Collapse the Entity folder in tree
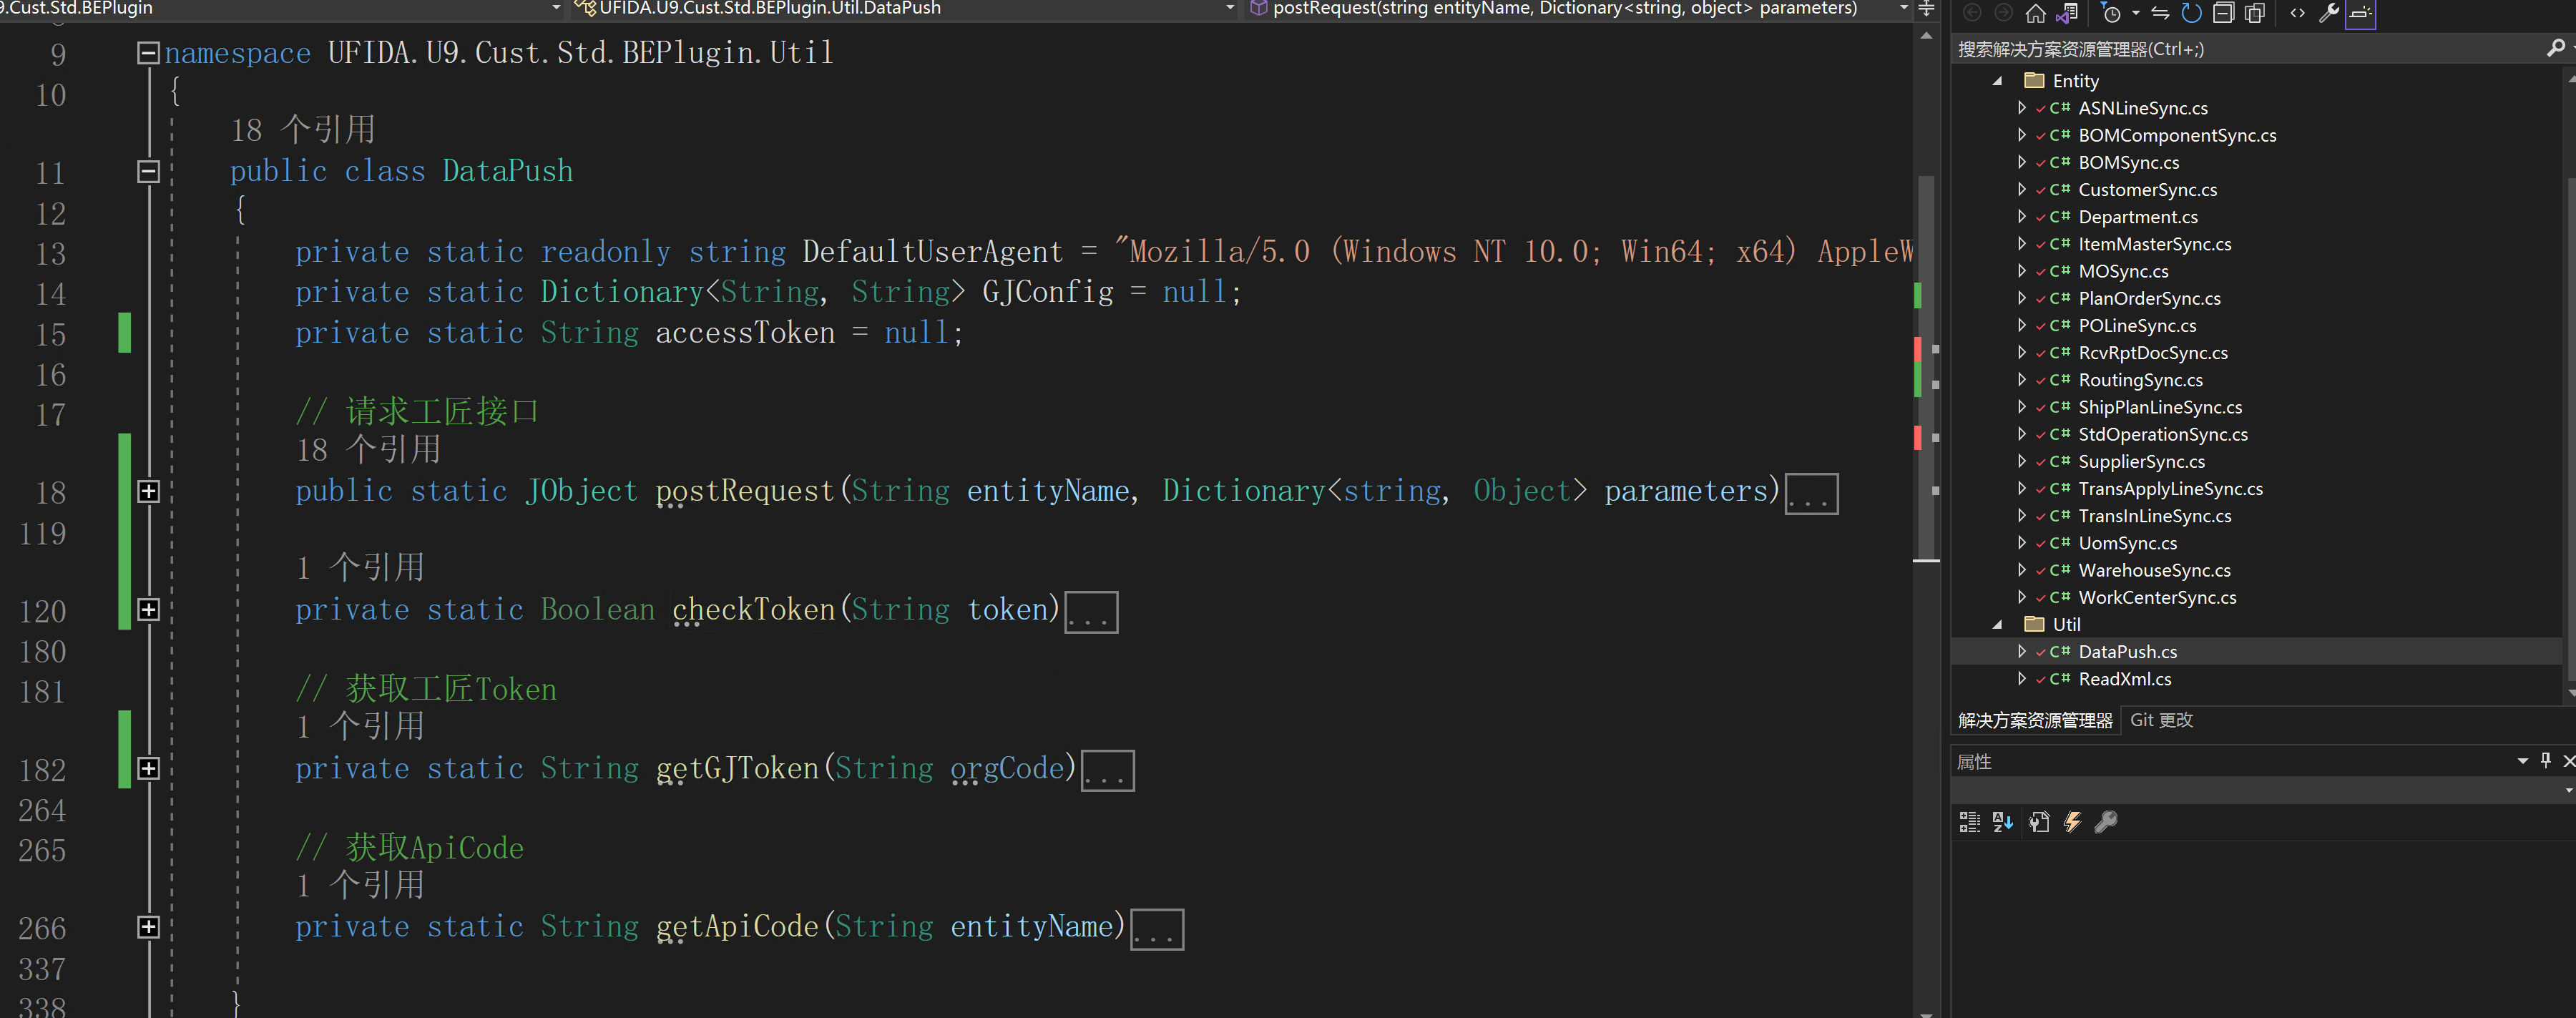The width and height of the screenshot is (2576, 1018). (1997, 81)
